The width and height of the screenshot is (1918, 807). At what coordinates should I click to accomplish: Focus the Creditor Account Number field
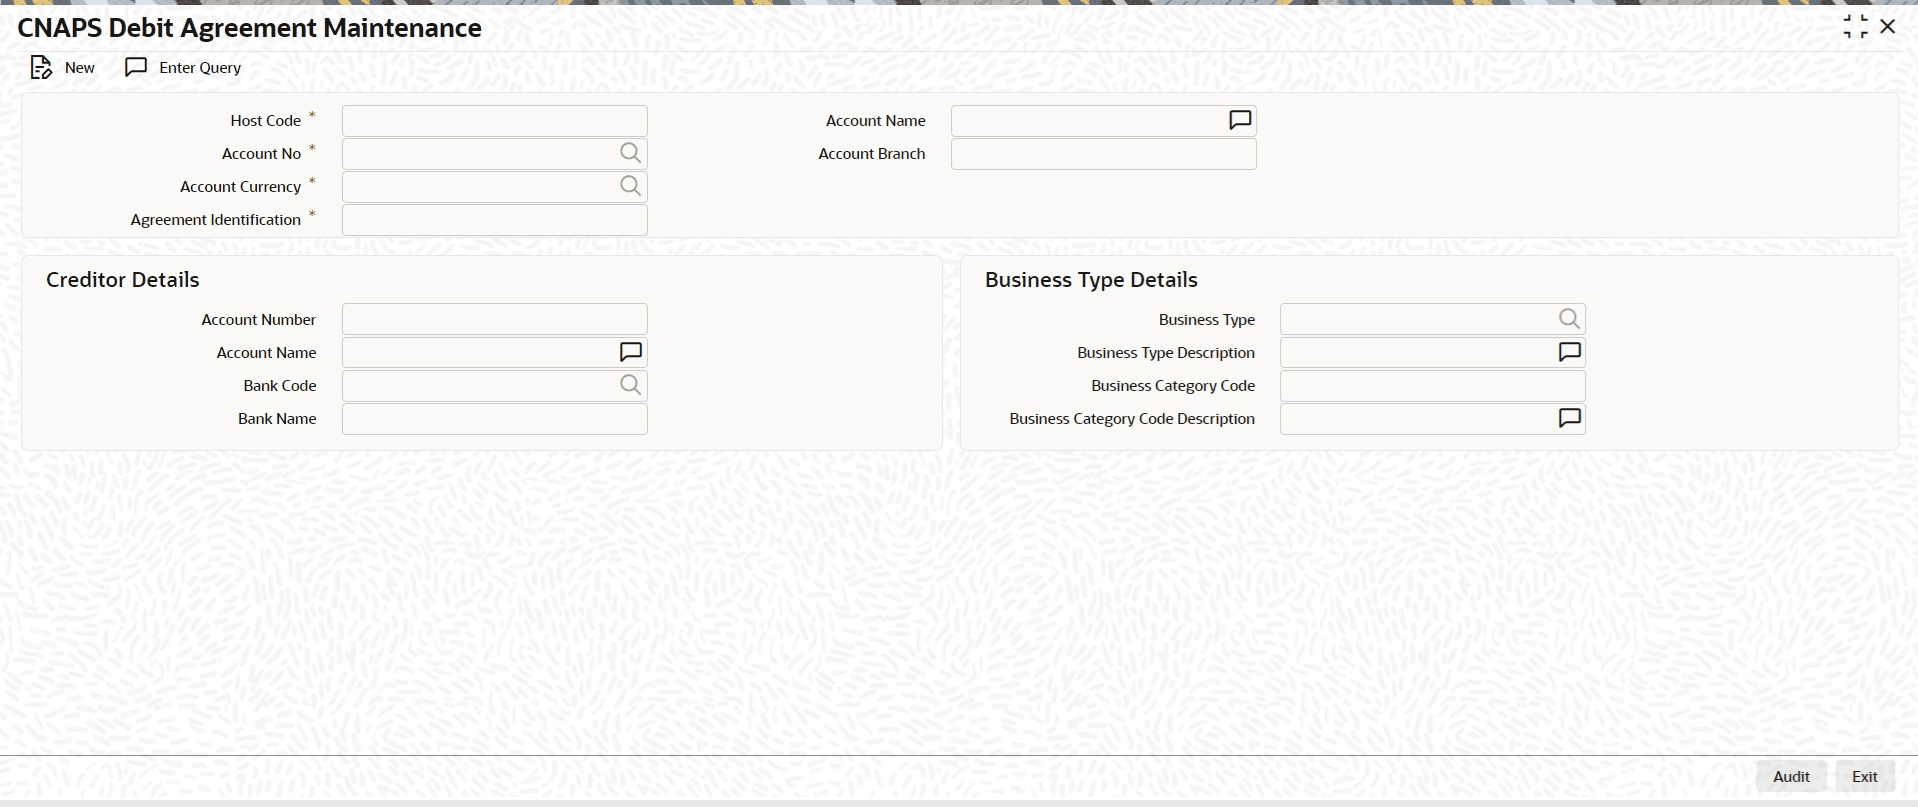point(495,320)
